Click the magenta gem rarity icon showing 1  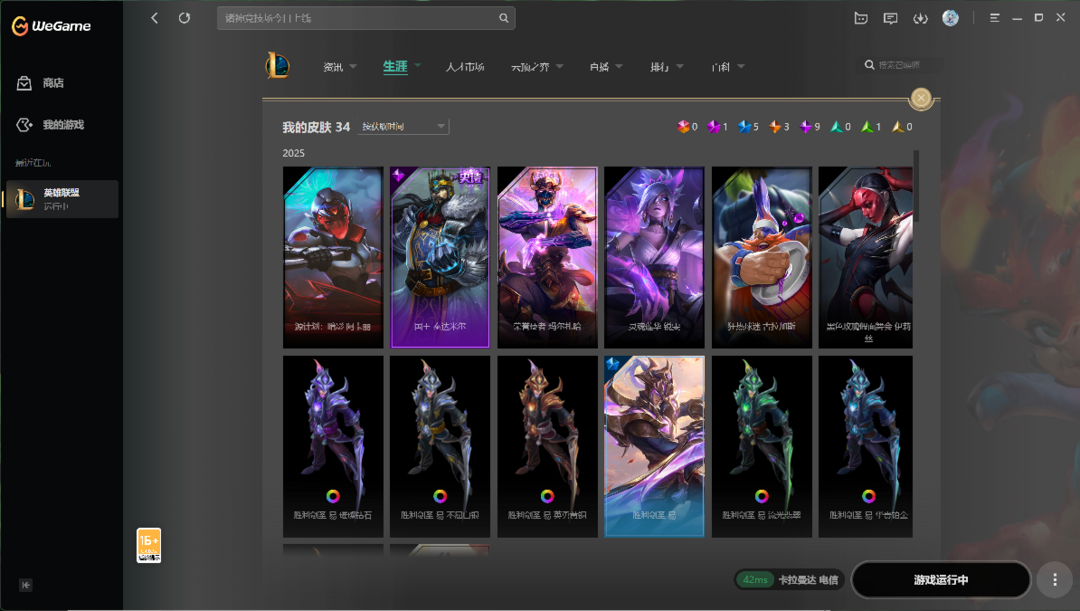click(714, 127)
